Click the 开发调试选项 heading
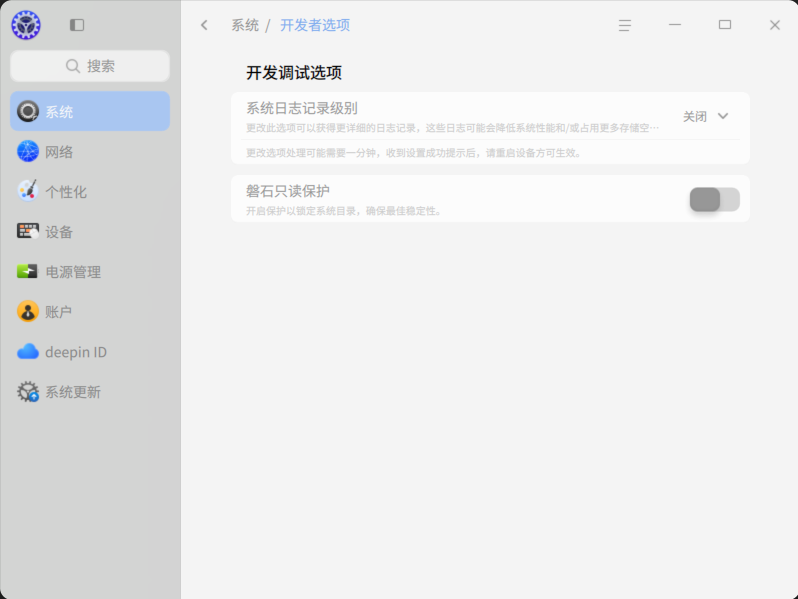The height and width of the screenshot is (599, 798). coord(294,72)
